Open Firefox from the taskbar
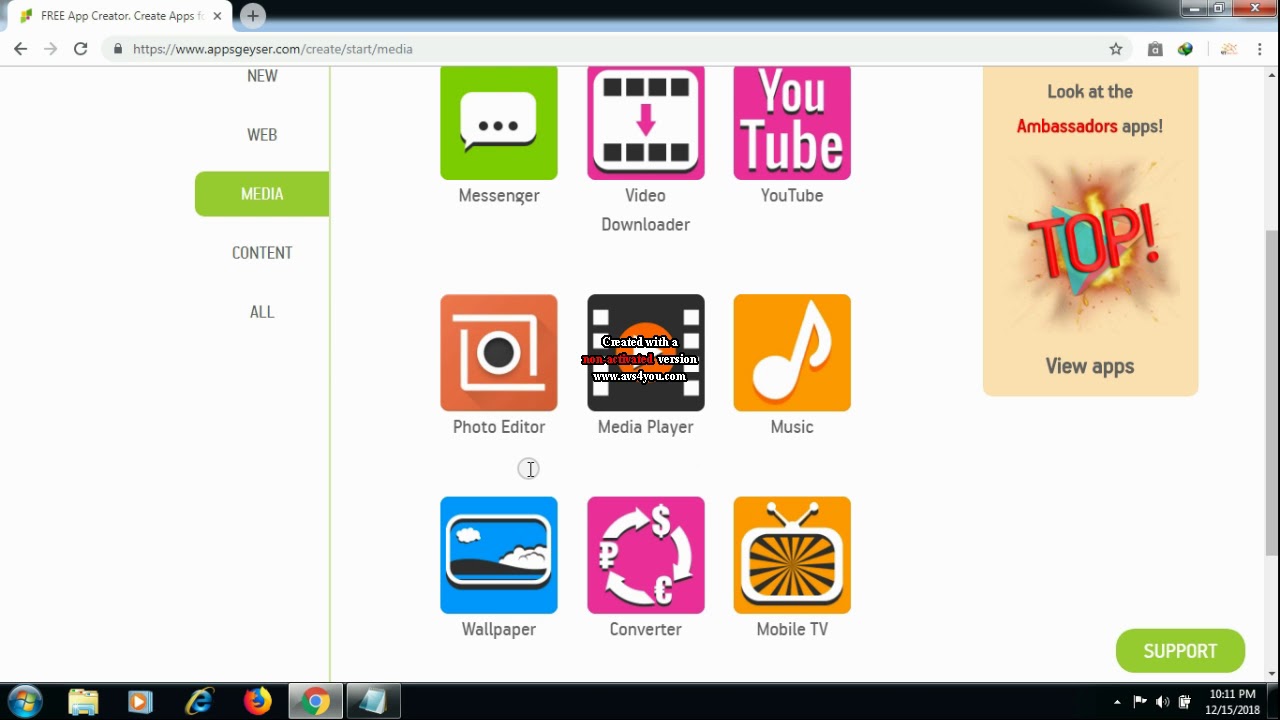1280x720 pixels. point(257,701)
